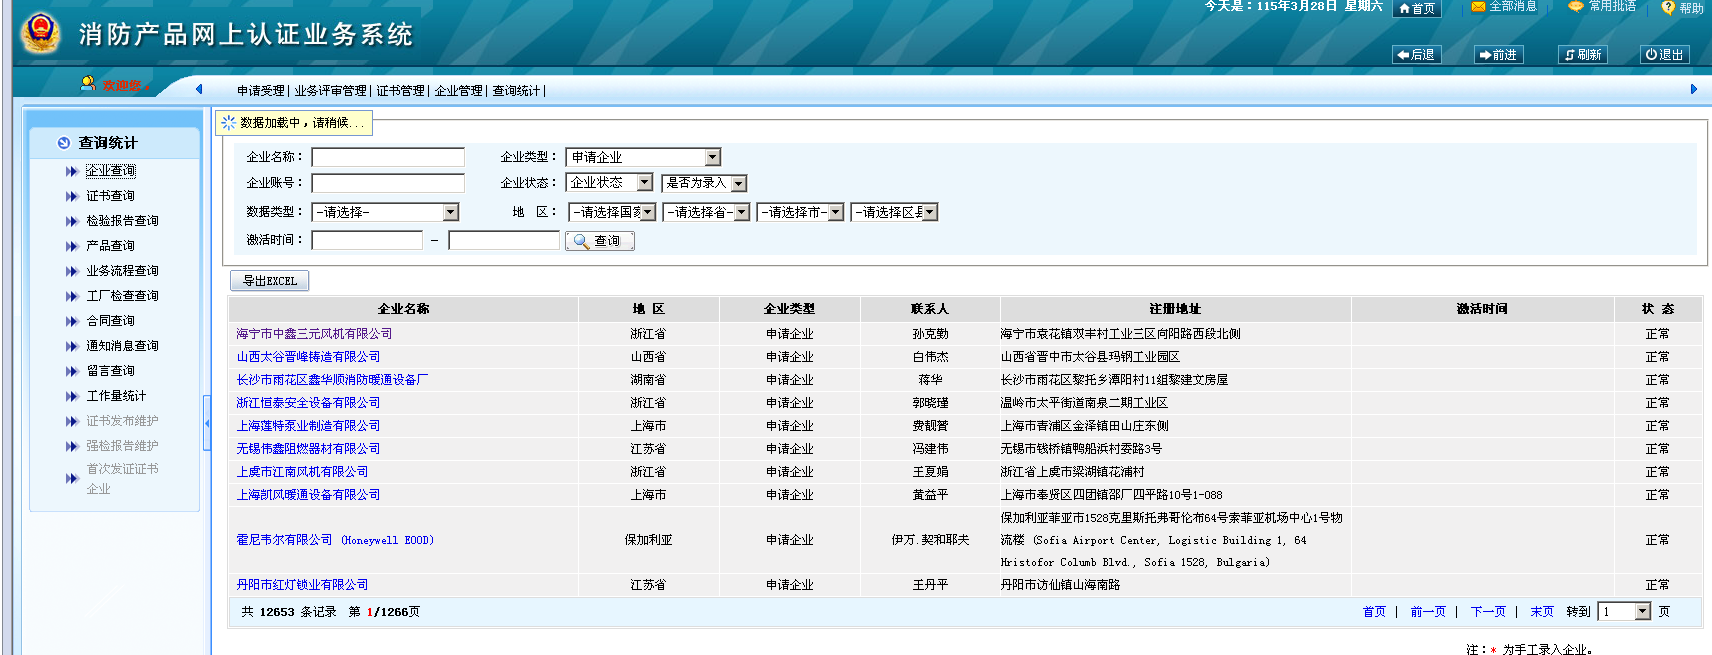Select 企业查询 in the sidebar
Viewport: 1712px width, 655px height.
110,171
